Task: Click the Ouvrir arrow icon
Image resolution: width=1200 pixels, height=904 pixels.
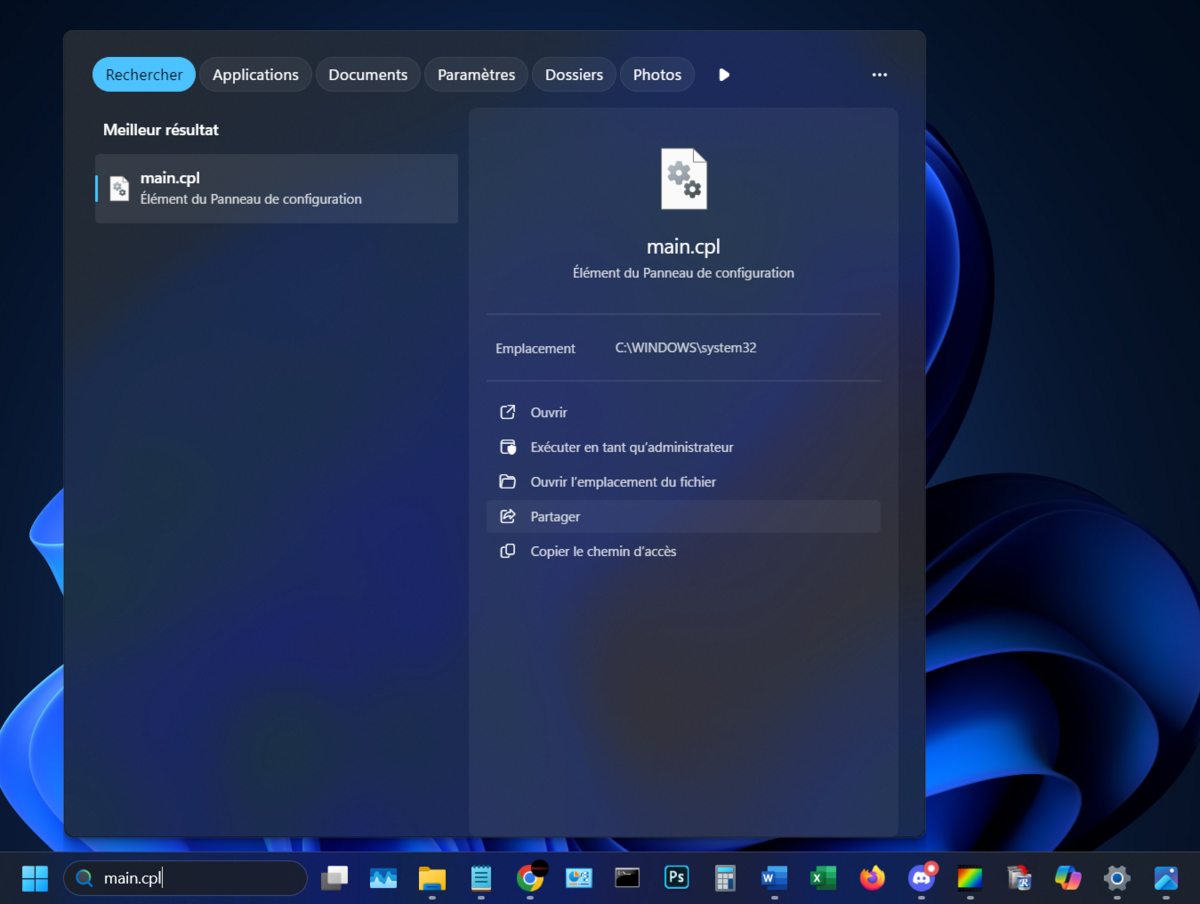Action: (508, 412)
